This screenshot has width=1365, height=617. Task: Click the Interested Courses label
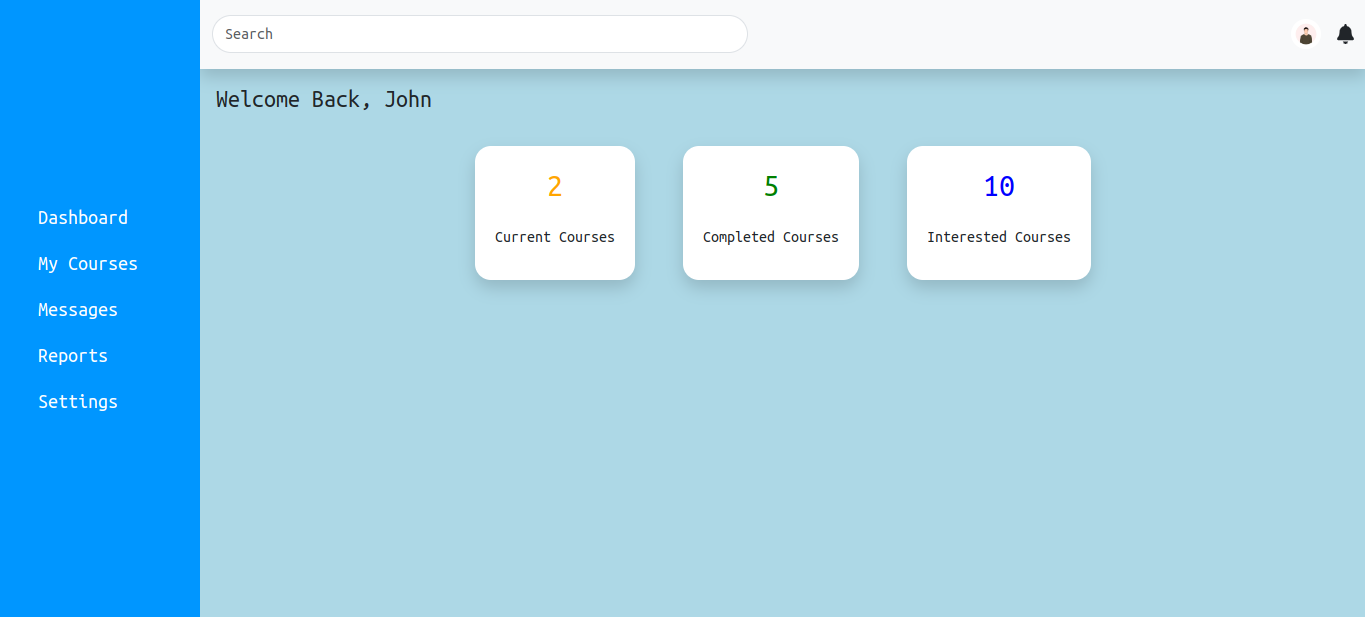[999, 237]
